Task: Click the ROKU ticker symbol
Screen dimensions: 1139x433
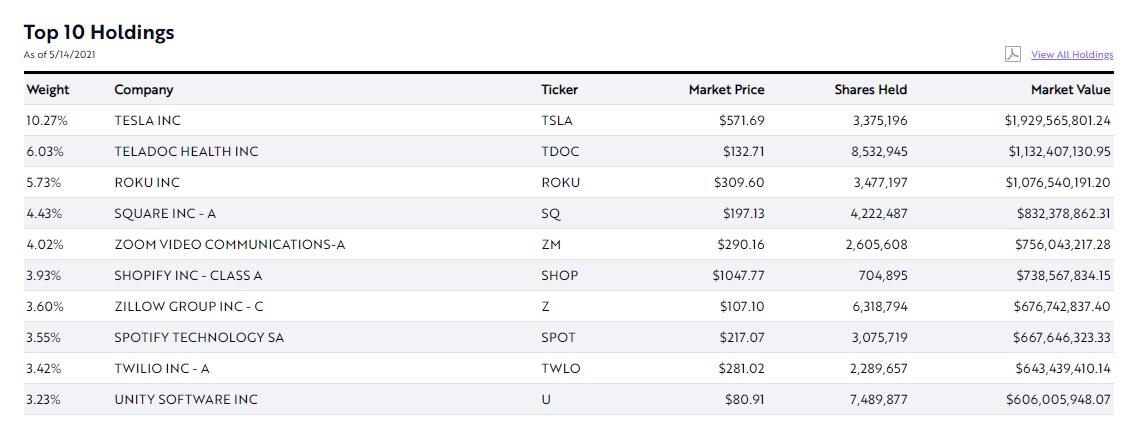Action: (560, 183)
